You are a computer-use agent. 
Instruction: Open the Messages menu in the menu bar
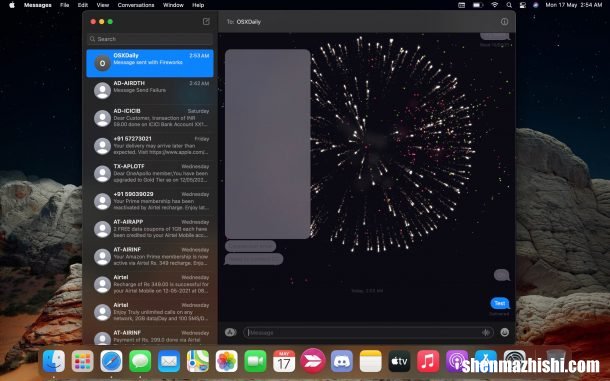tap(38, 5)
